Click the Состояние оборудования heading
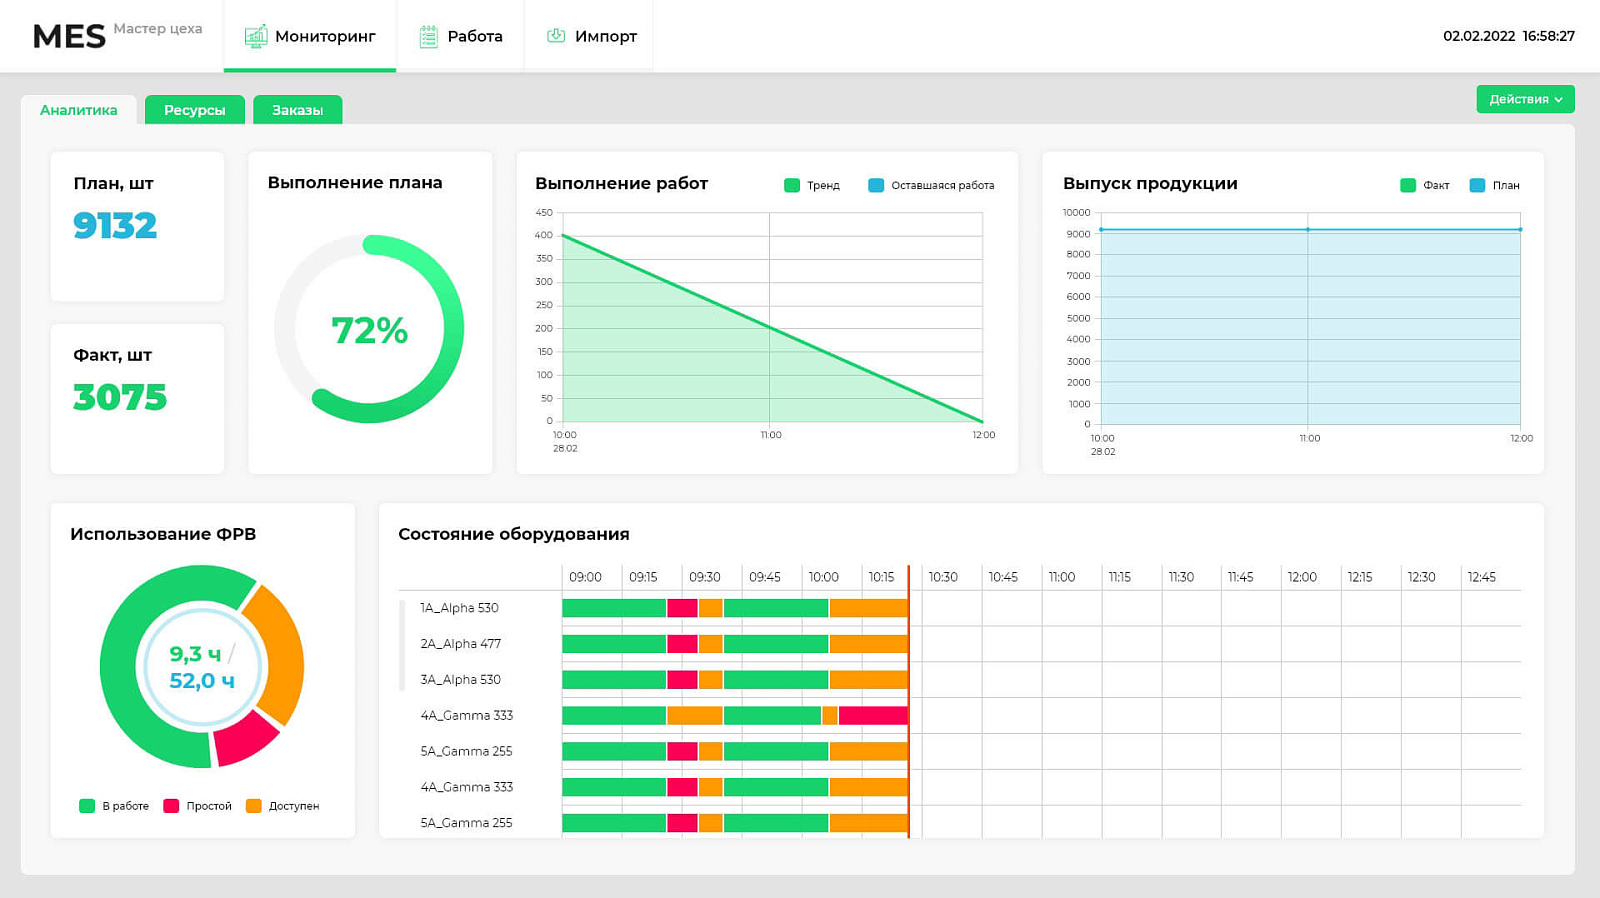The width and height of the screenshot is (1600, 898). click(x=514, y=534)
